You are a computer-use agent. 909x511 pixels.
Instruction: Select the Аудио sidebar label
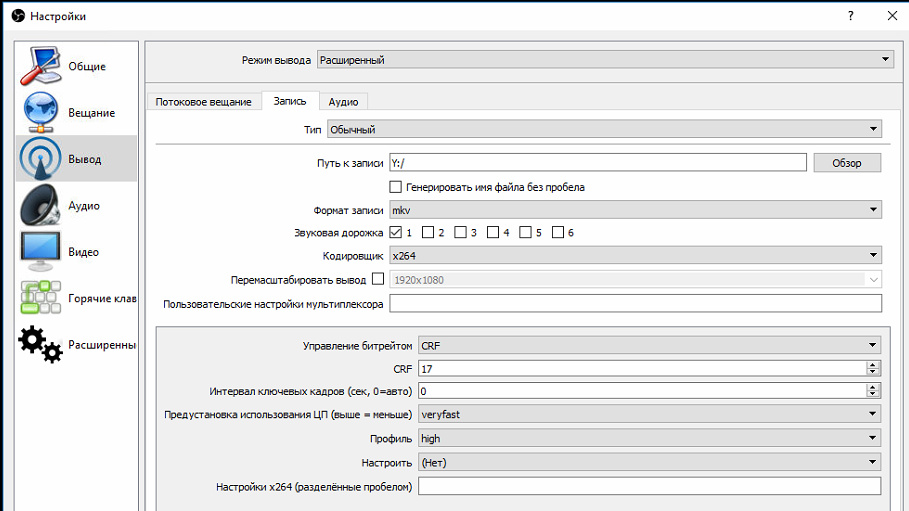click(x=84, y=205)
